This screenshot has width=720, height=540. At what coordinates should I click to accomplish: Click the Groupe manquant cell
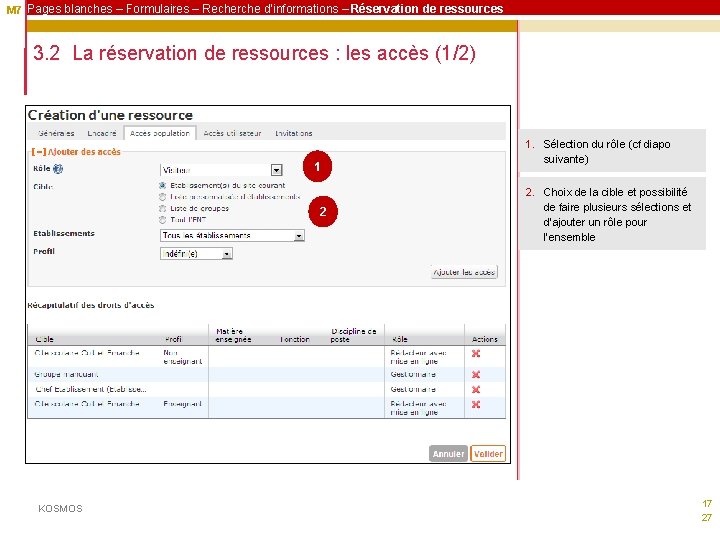tap(66, 375)
